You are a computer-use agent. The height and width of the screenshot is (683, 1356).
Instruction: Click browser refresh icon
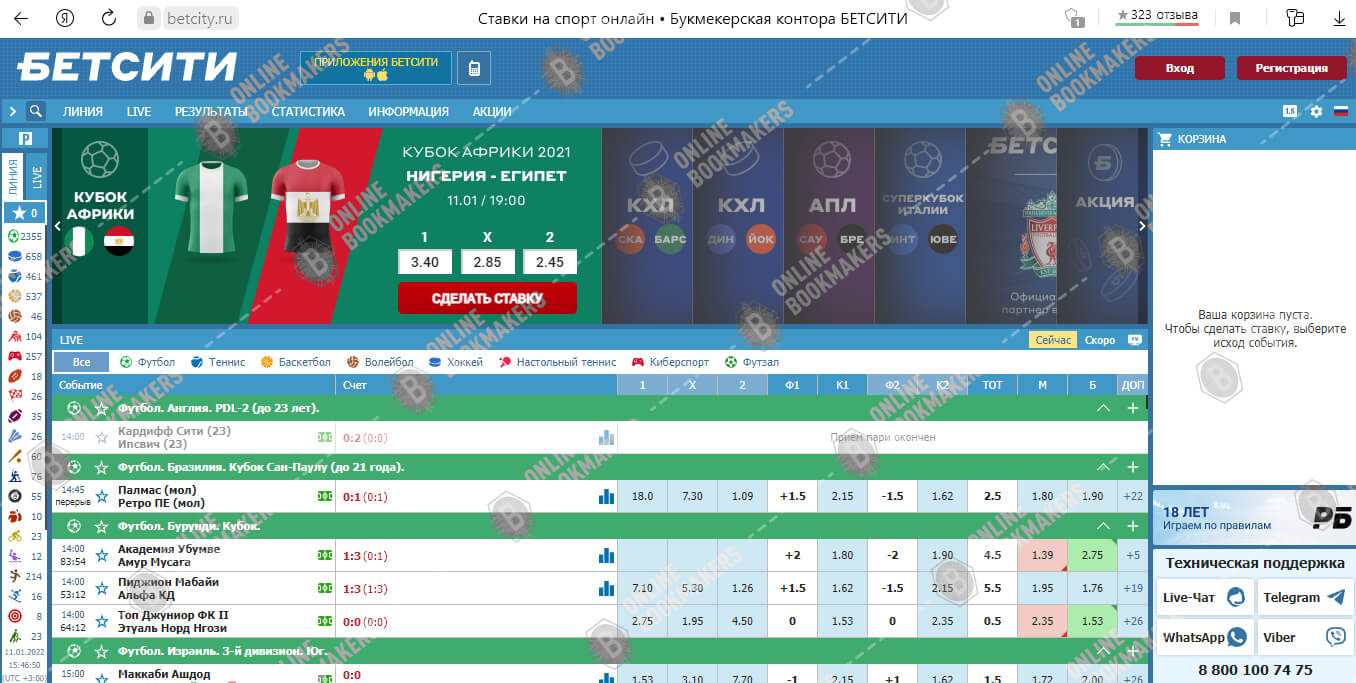click(x=109, y=18)
